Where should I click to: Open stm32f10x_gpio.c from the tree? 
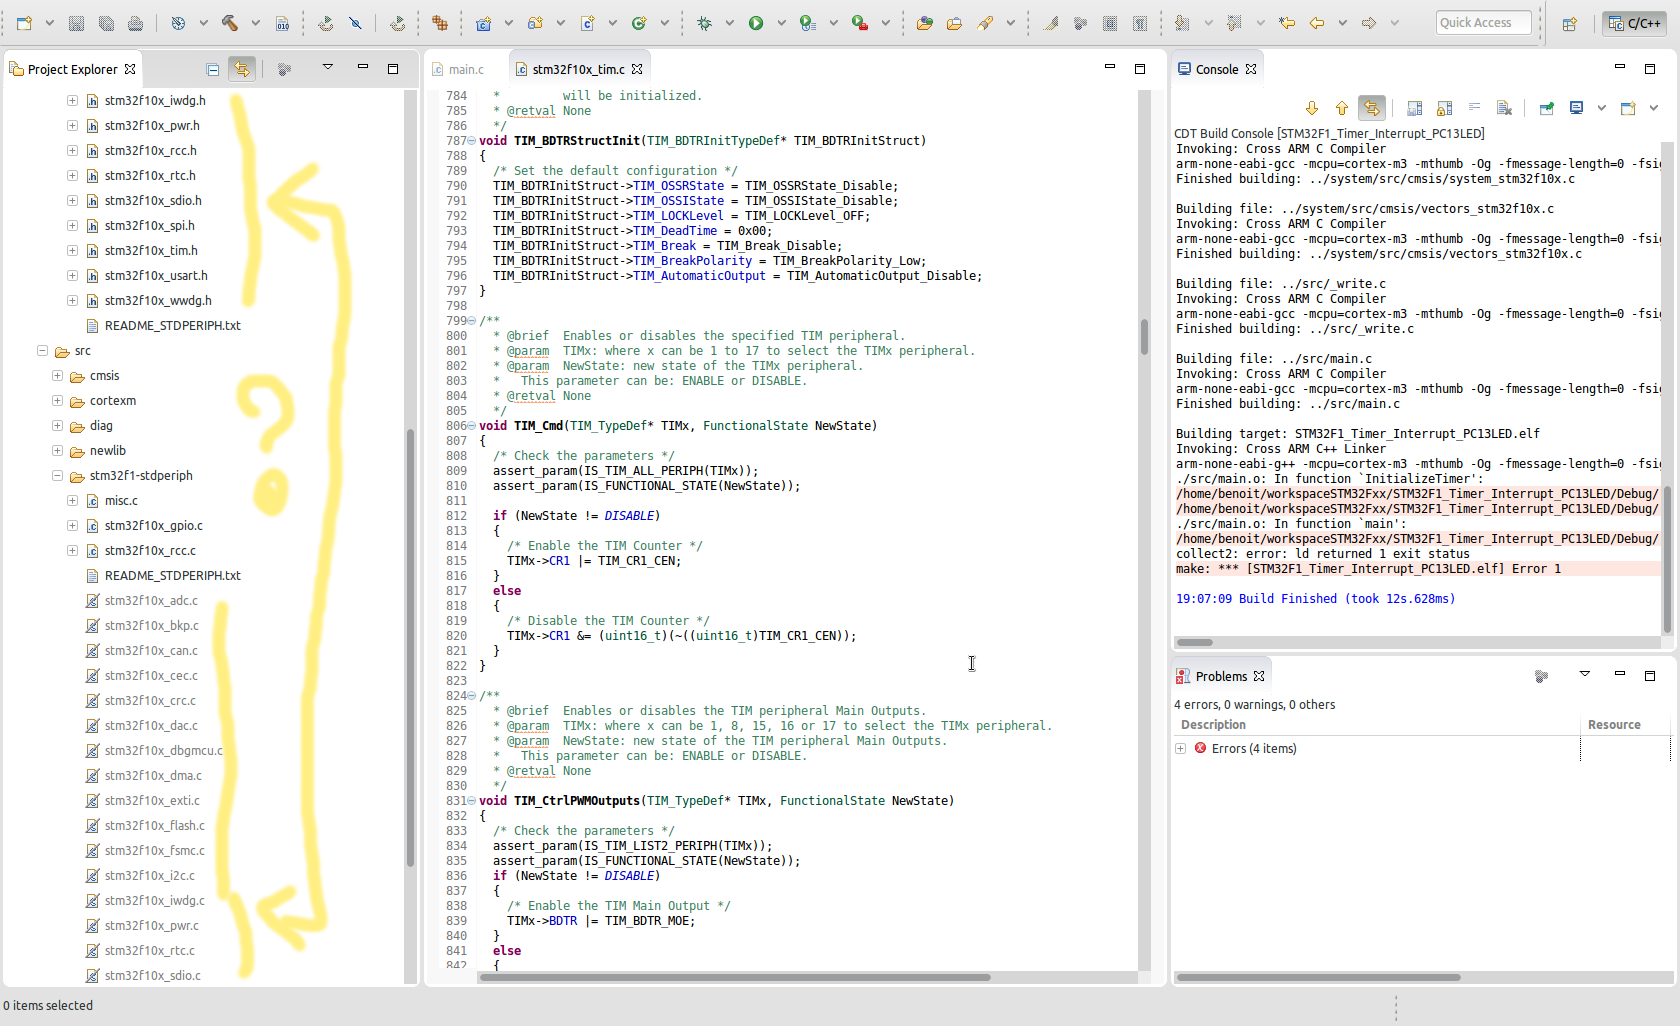[153, 526]
